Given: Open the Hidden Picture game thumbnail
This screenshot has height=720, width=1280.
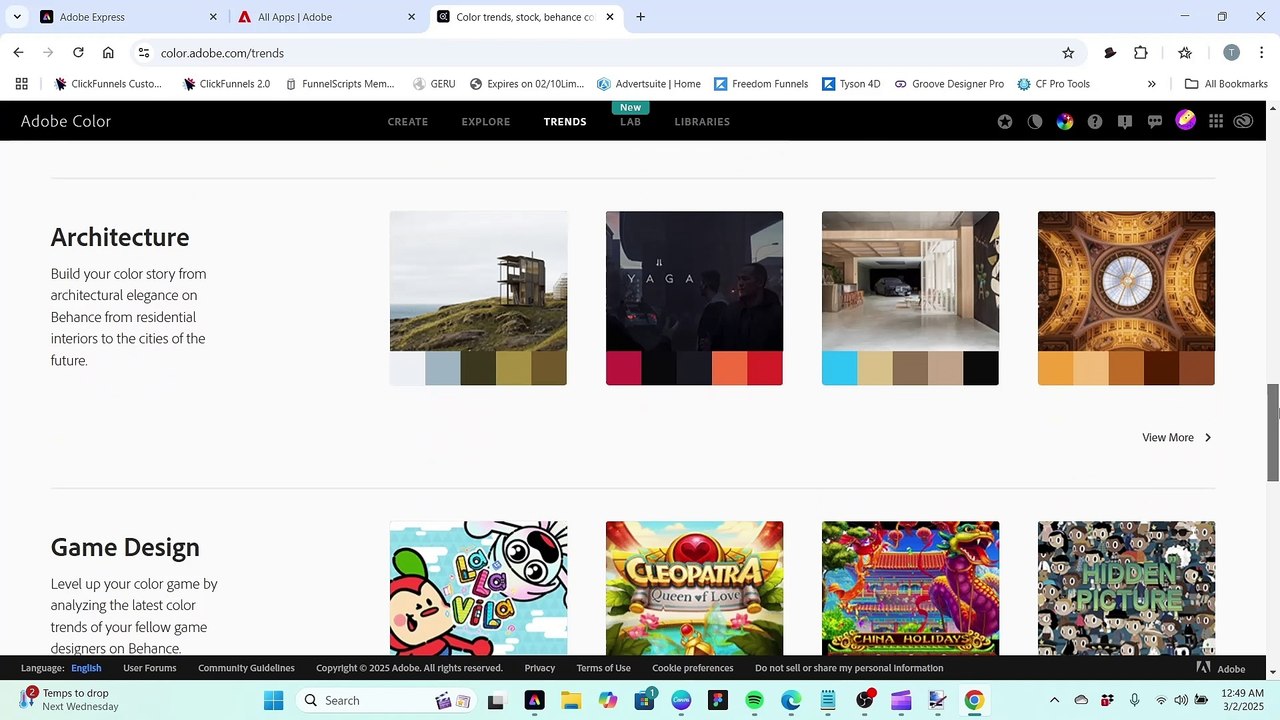Looking at the screenshot, I should point(1126,588).
